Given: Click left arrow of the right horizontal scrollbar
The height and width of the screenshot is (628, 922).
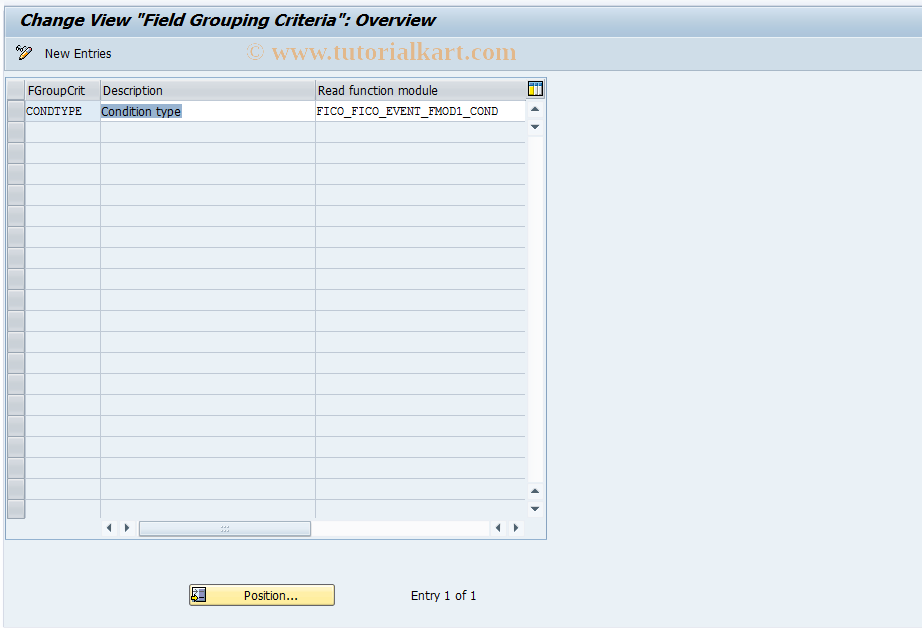Looking at the screenshot, I should (498, 528).
